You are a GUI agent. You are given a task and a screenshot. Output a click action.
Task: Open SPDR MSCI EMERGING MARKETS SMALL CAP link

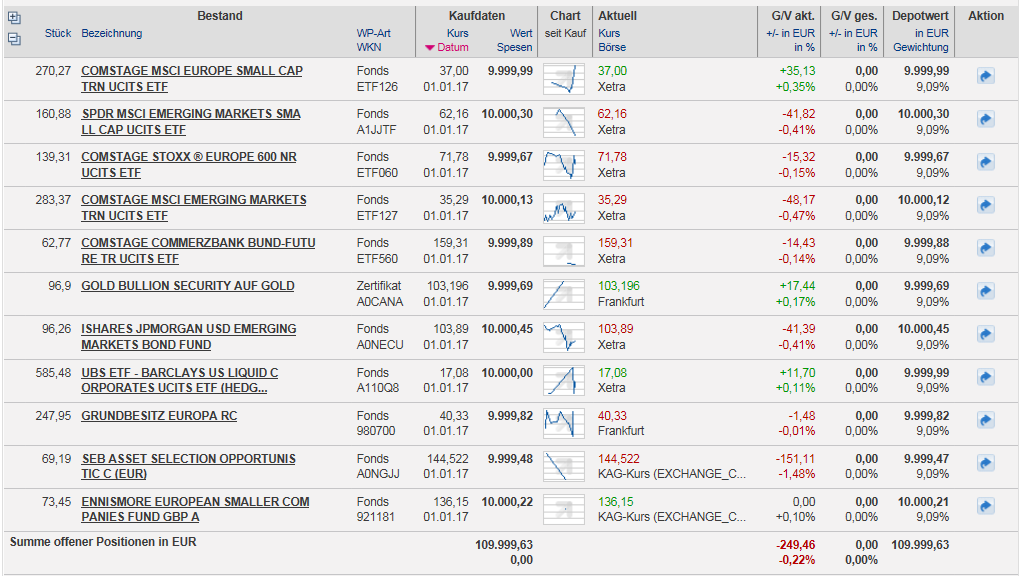click(x=191, y=122)
